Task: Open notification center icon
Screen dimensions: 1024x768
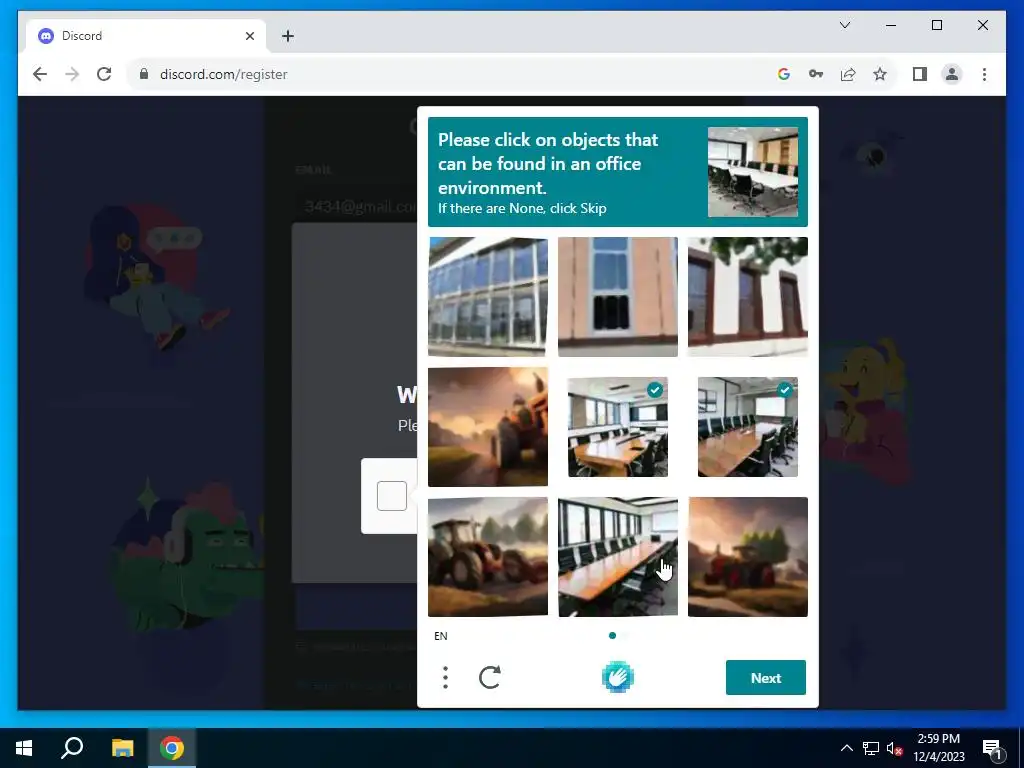Action: [992, 748]
